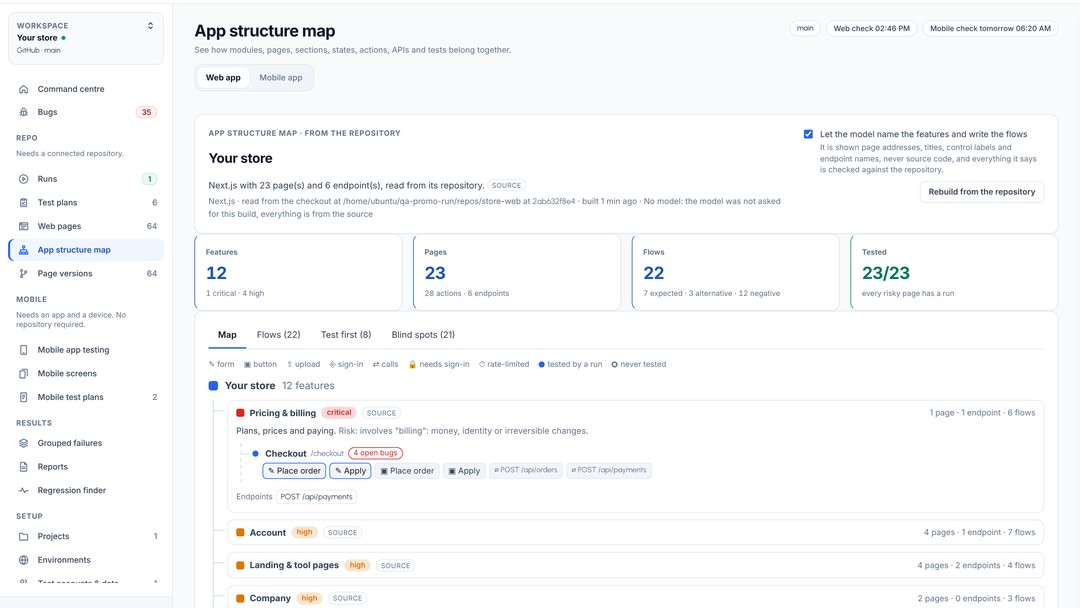Switch to the Mobile app tab
Viewport: 1080px width, 608px height.
click(280, 78)
